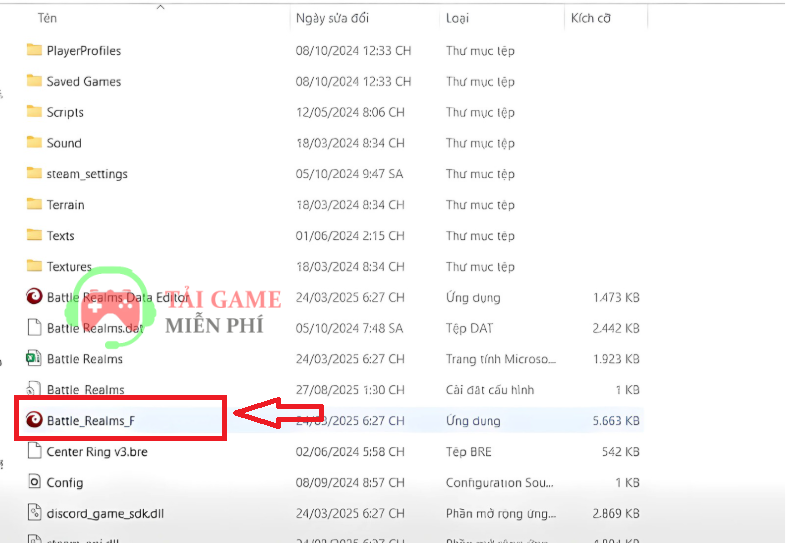Click the Excel icon of the Battle Realms spreadsheet

(34, 358)
